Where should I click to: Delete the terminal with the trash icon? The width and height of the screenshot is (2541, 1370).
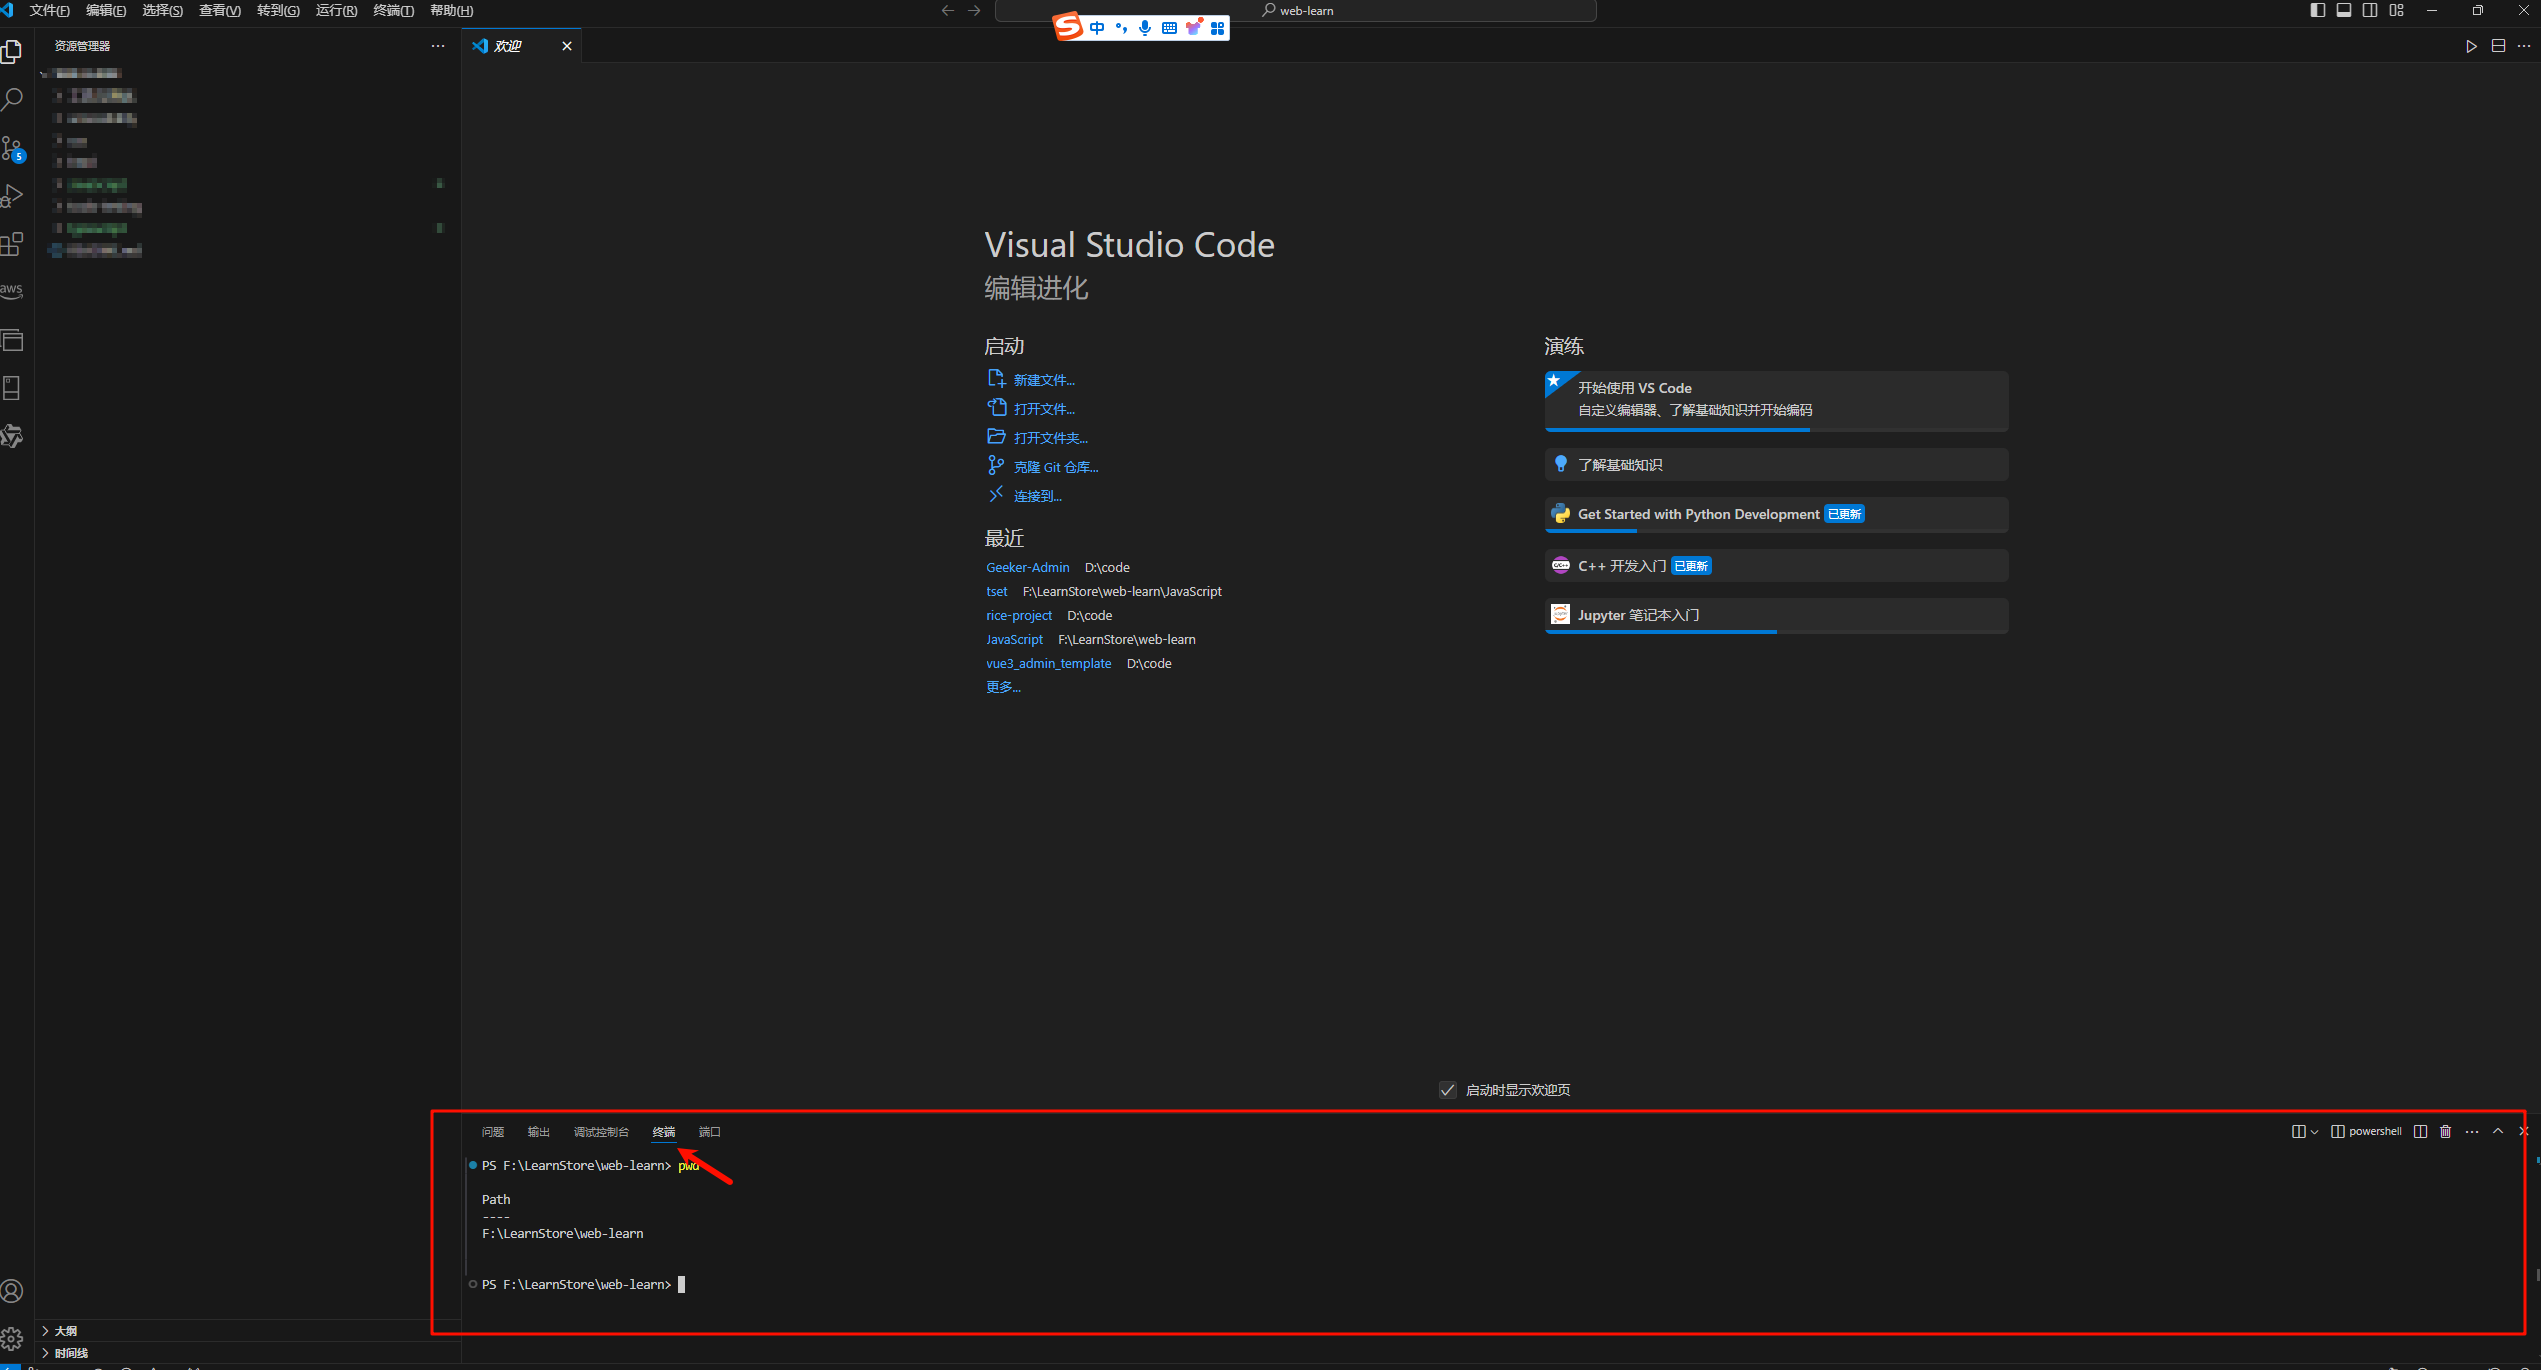click(x=2446, y=1131)
